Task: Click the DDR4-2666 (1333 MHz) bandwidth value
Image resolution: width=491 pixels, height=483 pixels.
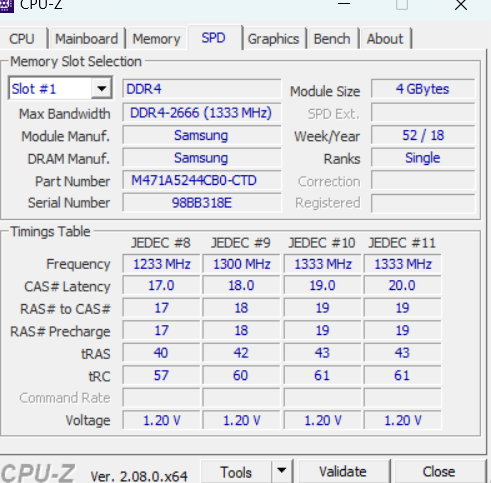Action: tap(202, 113)
